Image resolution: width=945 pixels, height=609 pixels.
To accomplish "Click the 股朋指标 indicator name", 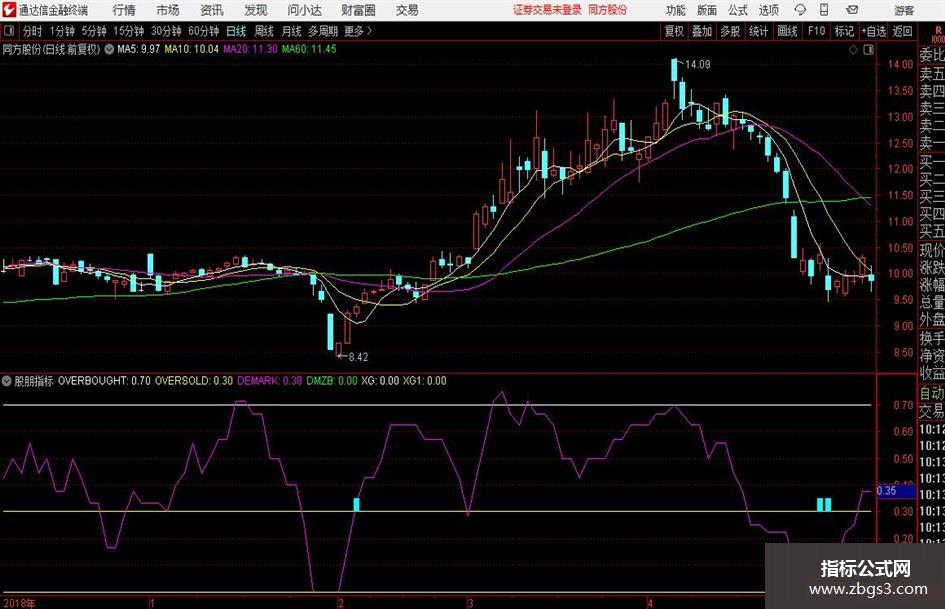I will (x=34, y=381).
